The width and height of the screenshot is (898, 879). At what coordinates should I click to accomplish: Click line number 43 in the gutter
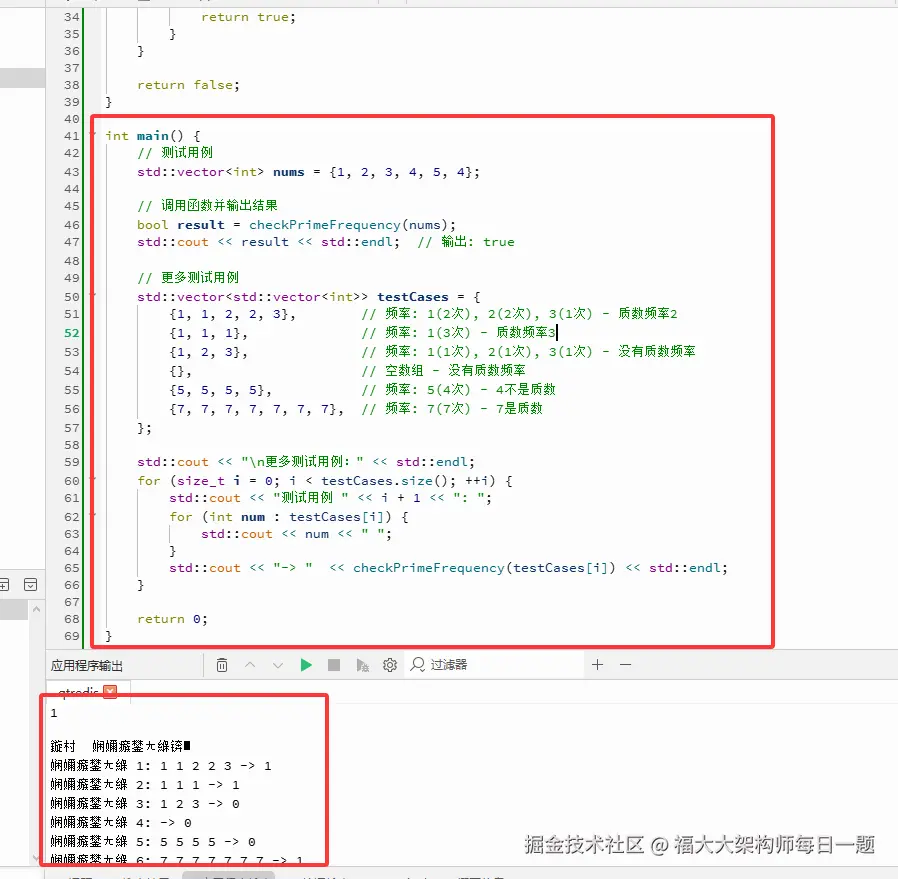(x=72, y=172)
